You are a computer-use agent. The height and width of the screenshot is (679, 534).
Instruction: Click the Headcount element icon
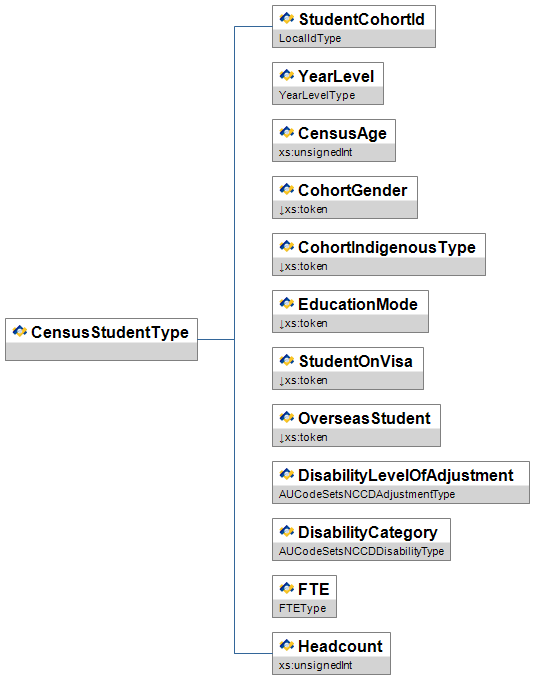pos(287,646)
